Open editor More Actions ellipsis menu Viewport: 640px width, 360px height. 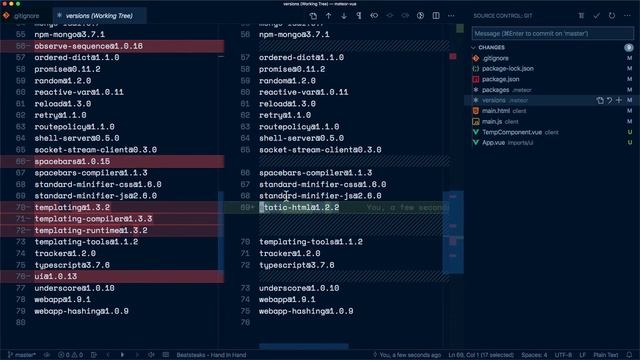point(451,16)
